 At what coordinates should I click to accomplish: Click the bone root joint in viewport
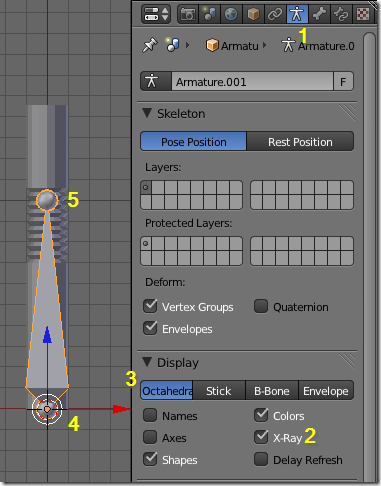pos(47,409)
